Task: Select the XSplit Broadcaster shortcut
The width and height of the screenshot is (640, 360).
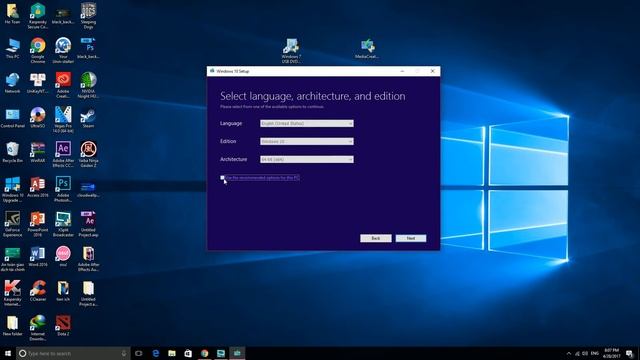Action: point(63,224)
